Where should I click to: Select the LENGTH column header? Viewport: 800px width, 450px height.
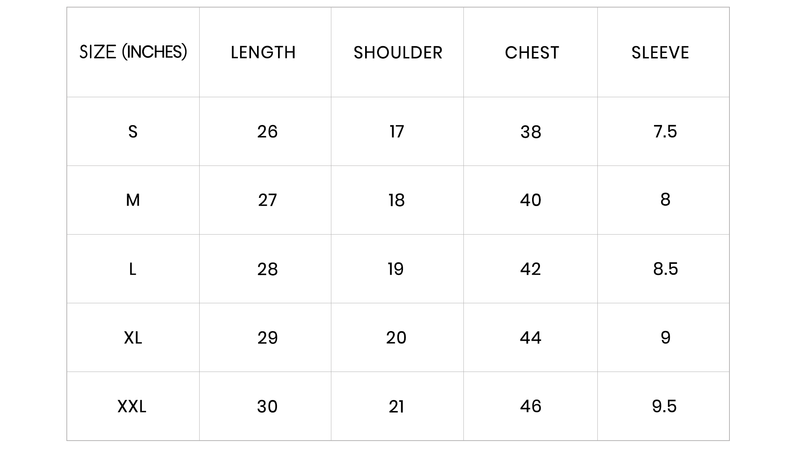click(x=263, y=53)
